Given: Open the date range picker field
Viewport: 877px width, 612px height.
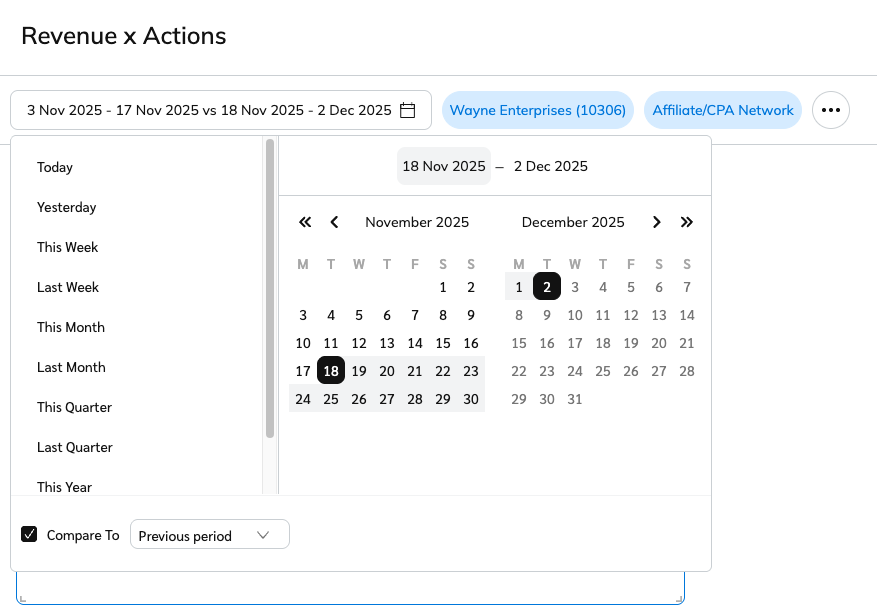Looking at the screenshot, I should point(210,110).
